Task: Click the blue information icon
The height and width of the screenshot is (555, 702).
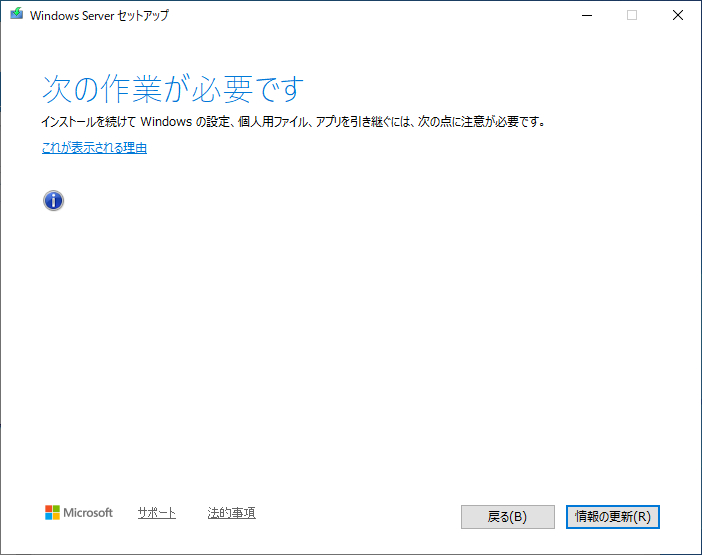Action: [54, 200]
